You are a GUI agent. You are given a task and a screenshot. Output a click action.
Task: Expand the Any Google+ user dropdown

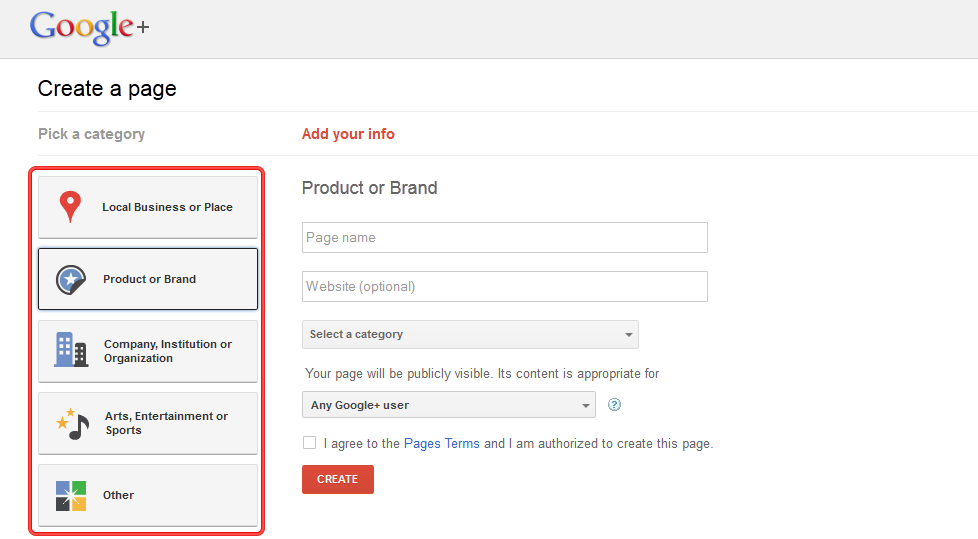(448, 405)
